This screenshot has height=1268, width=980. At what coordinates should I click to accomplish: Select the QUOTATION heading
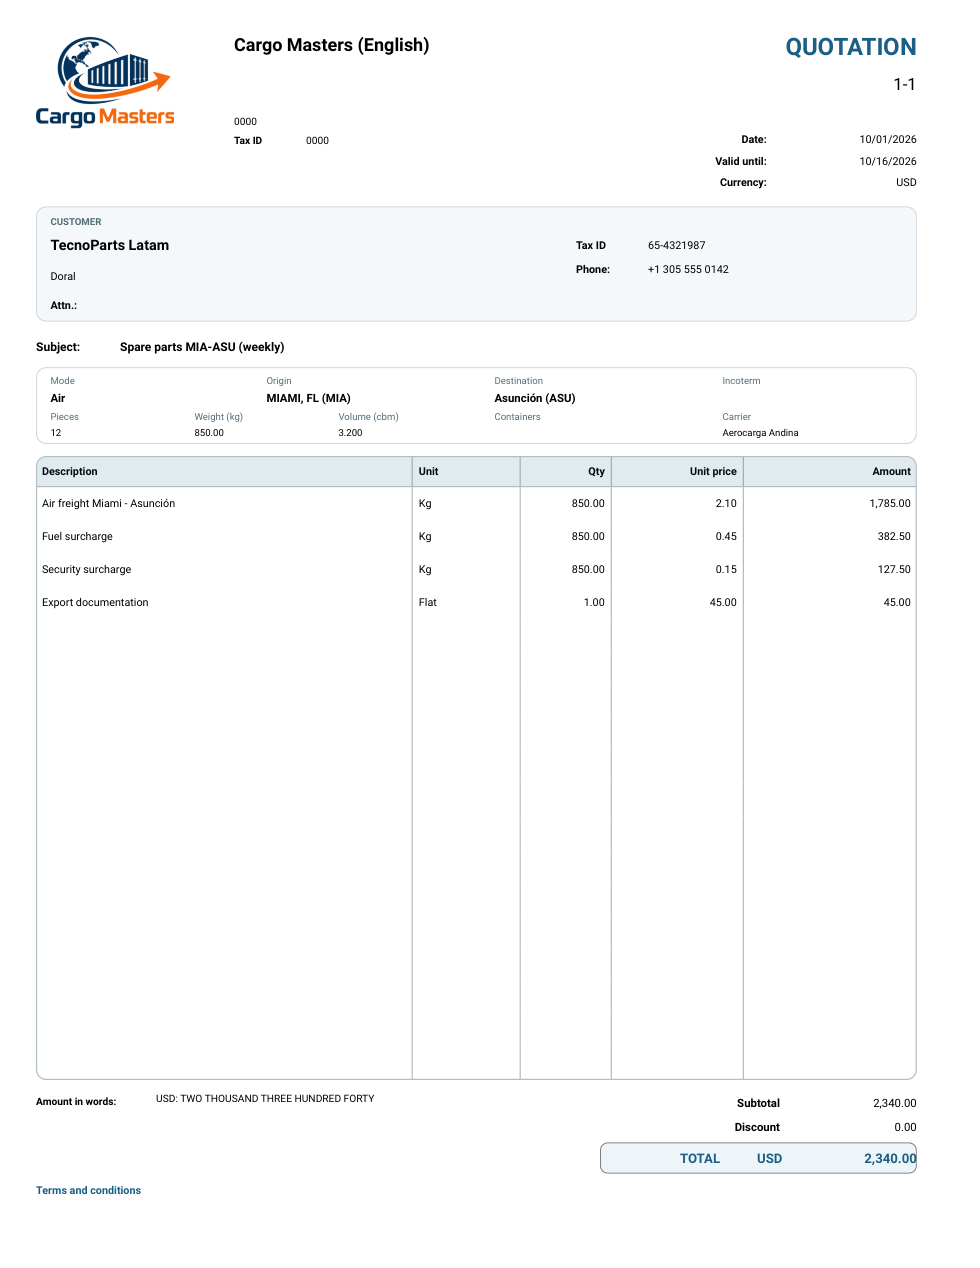851,47
